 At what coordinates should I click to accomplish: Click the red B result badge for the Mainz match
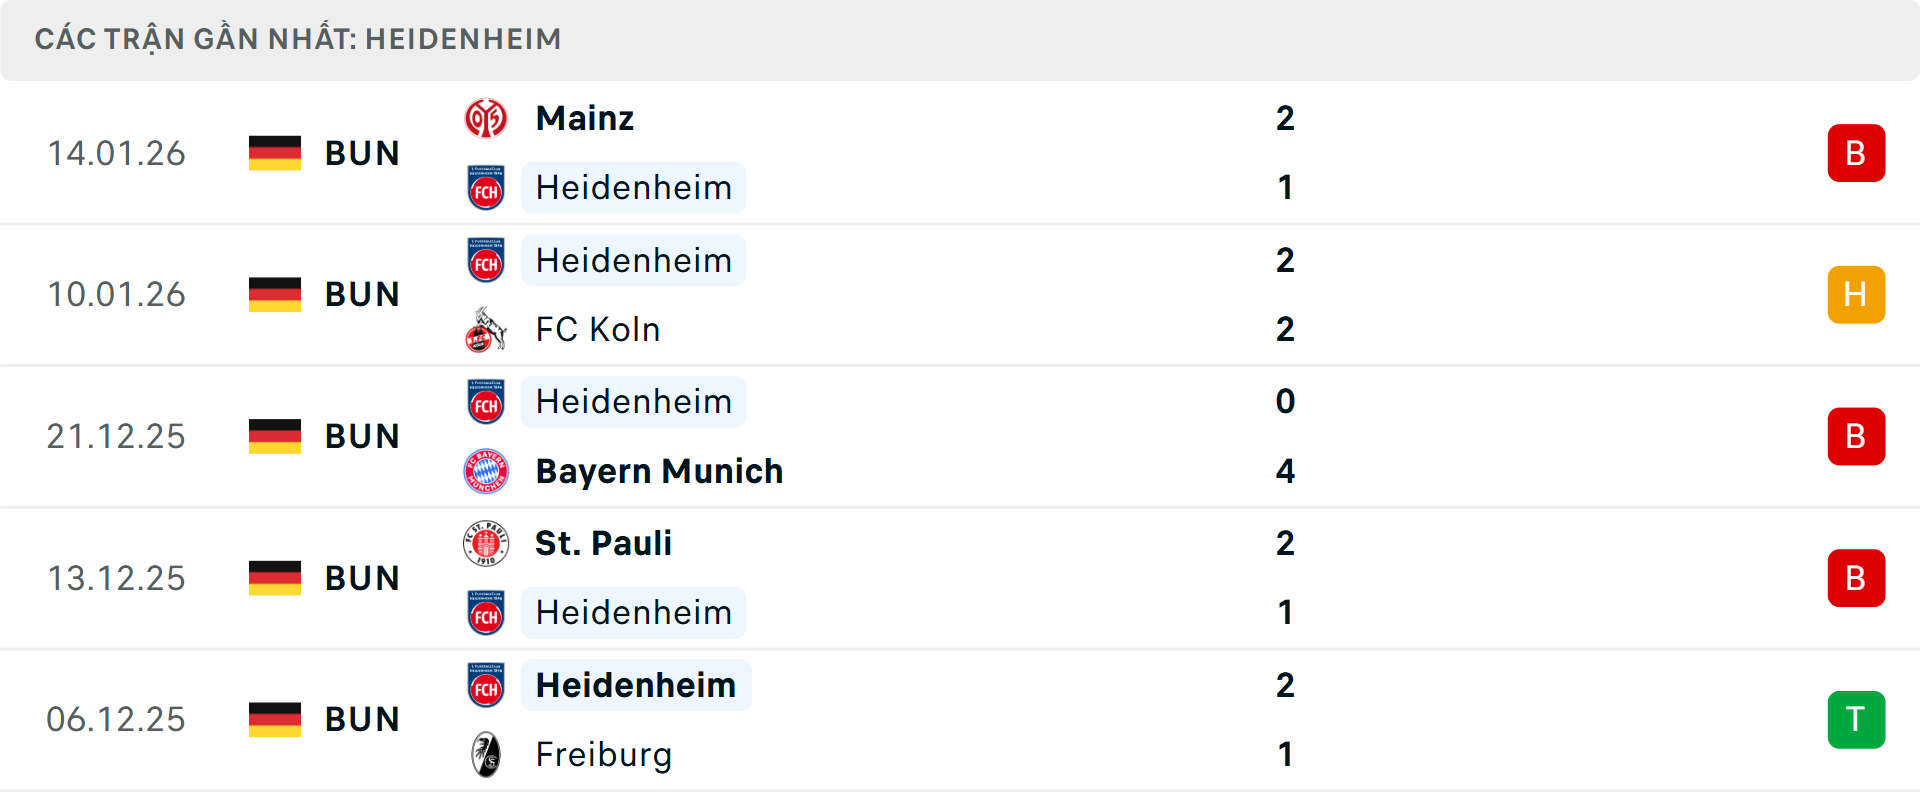click(1856, 153)
